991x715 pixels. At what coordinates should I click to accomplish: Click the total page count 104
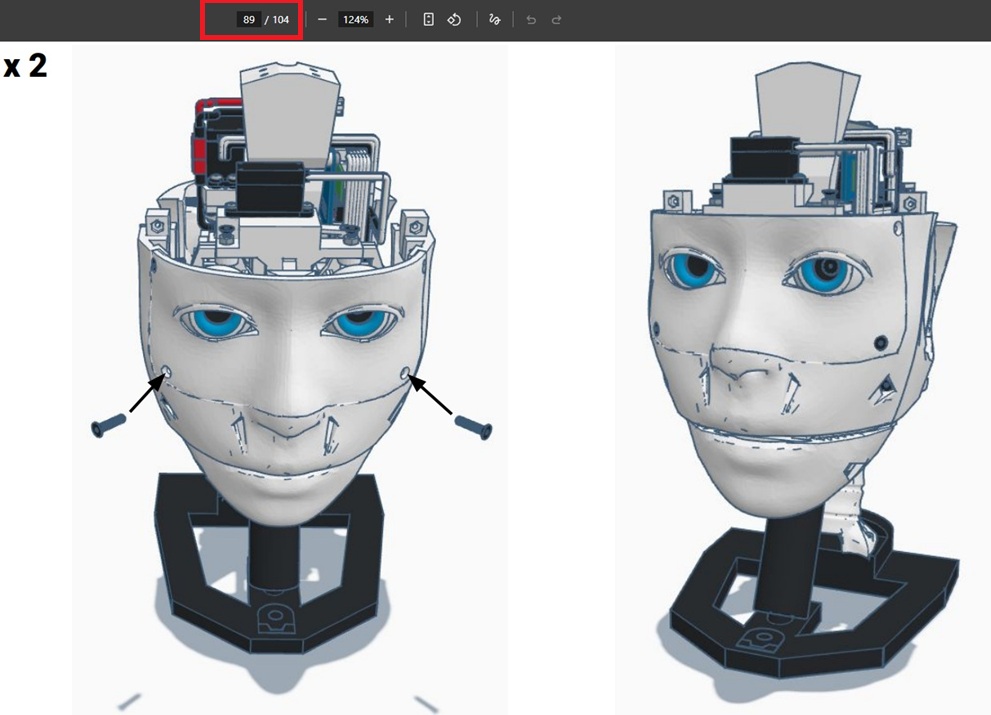tap(282, 20)
